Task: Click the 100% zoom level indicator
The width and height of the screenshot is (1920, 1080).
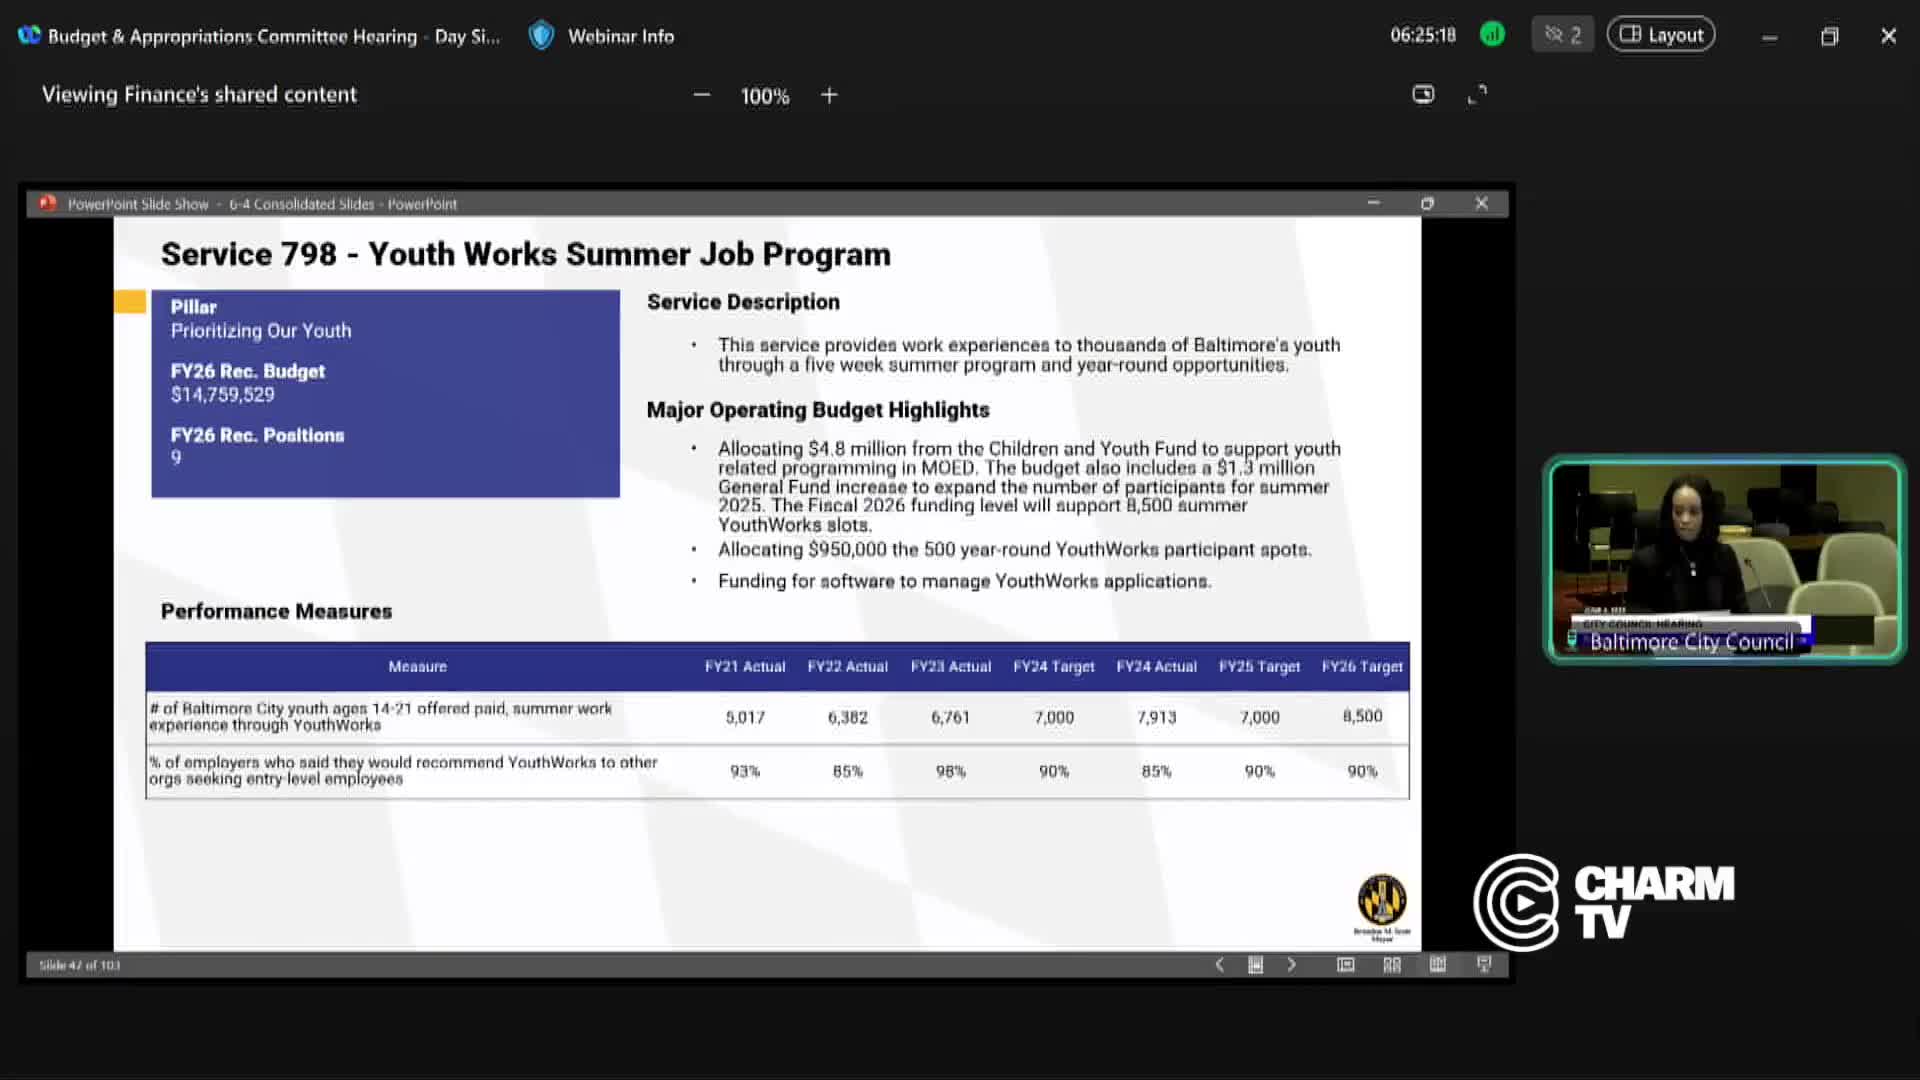Action: 765,96
